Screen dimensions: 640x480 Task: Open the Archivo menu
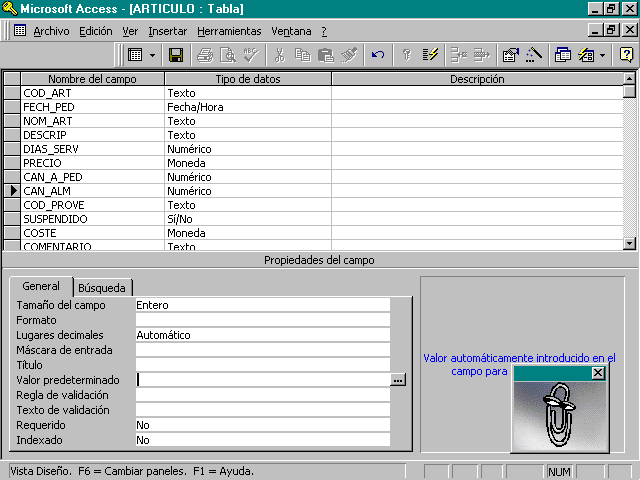(51, 31)
